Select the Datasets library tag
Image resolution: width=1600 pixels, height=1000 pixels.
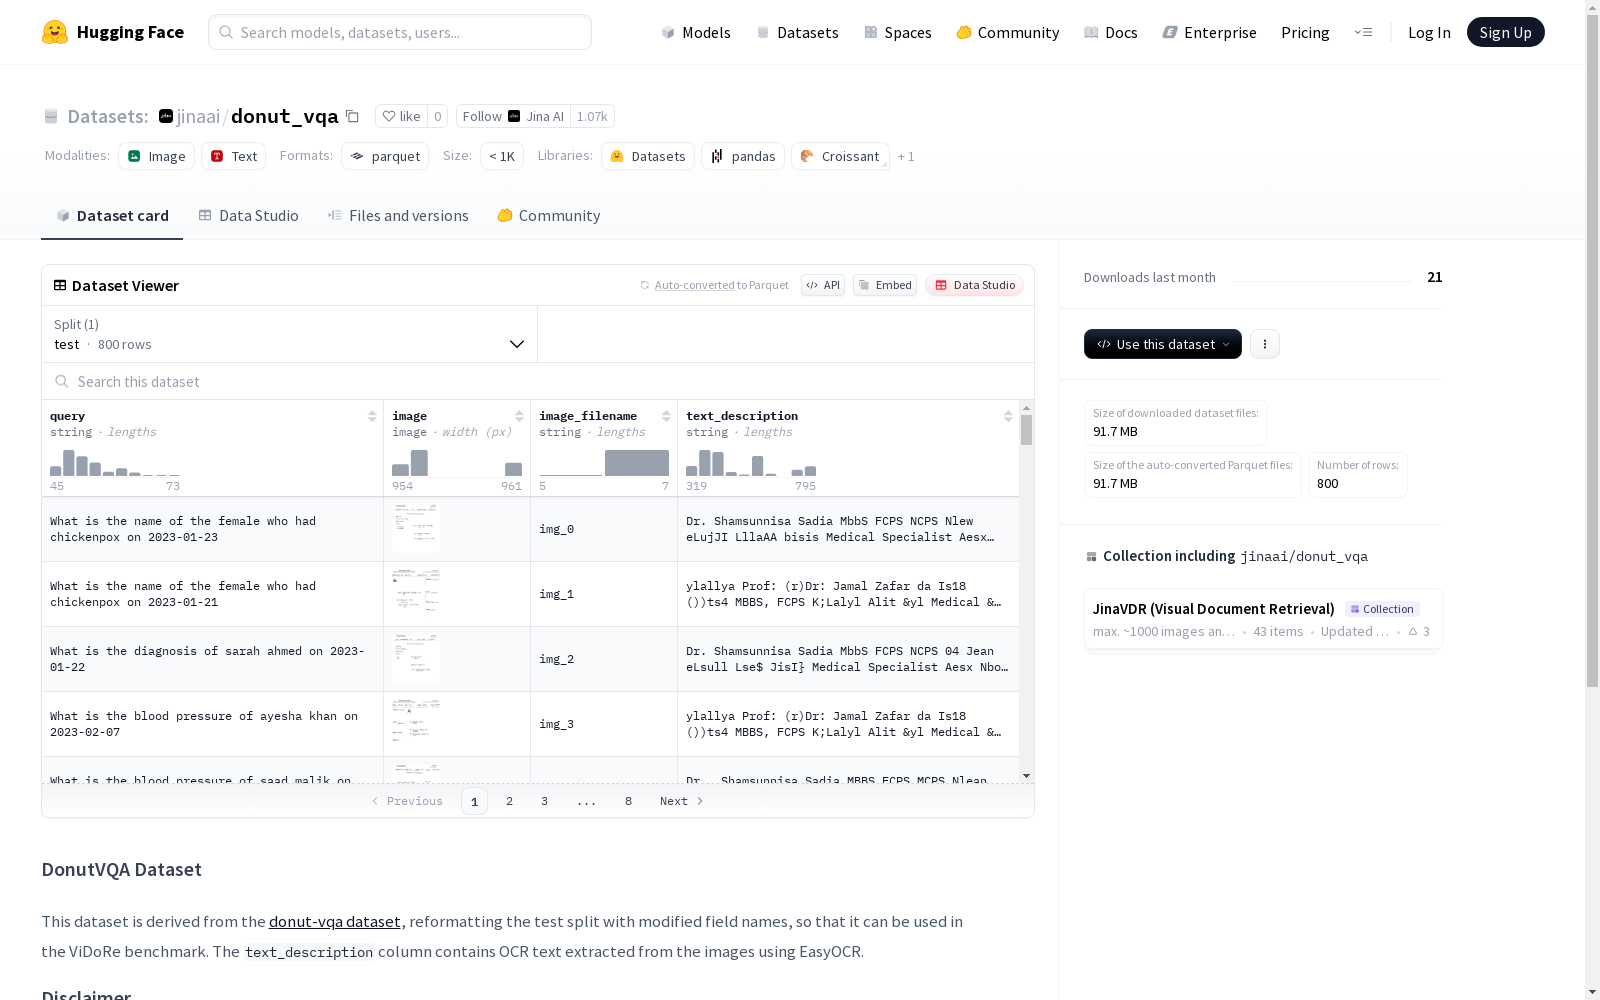[648, 156]
